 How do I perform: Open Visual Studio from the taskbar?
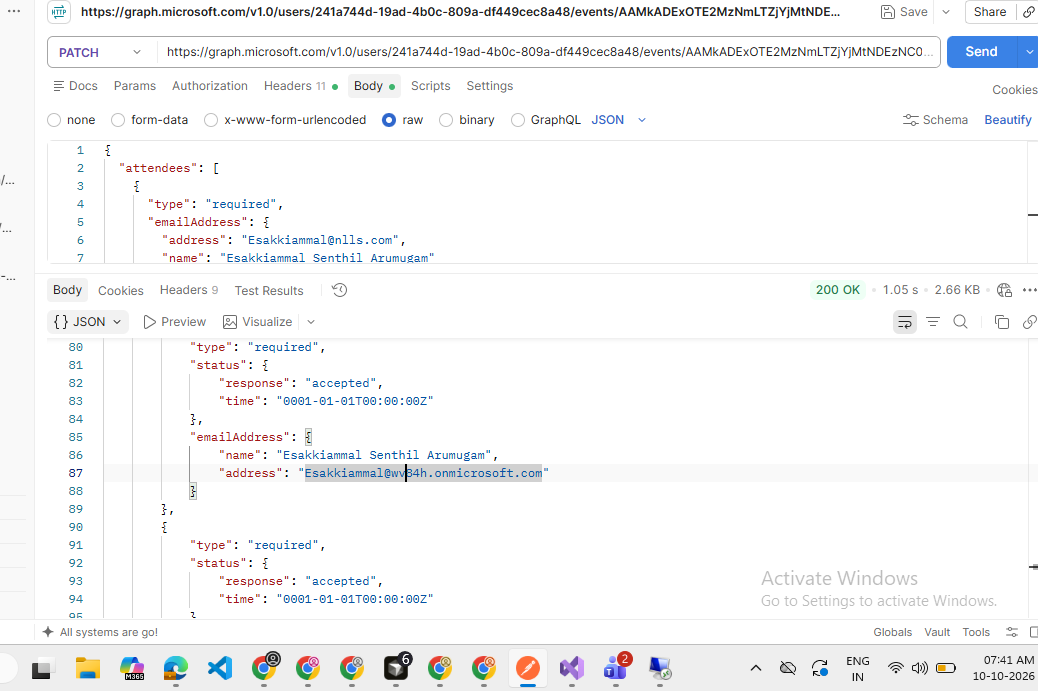pyautogui.click(x=571, y=668)
